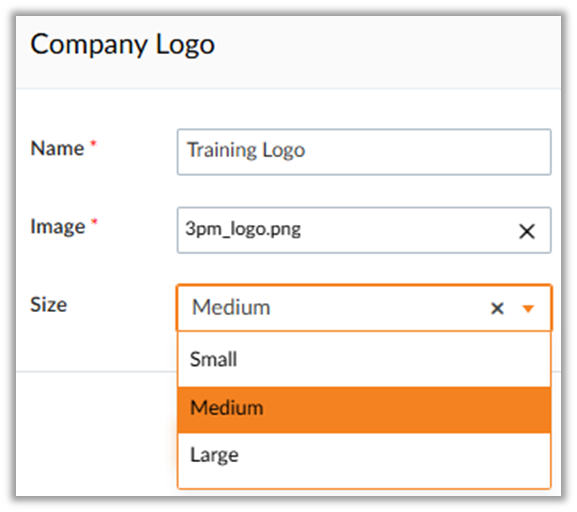
Task: Select the highlighted Medium option
Action: [364, 409]
